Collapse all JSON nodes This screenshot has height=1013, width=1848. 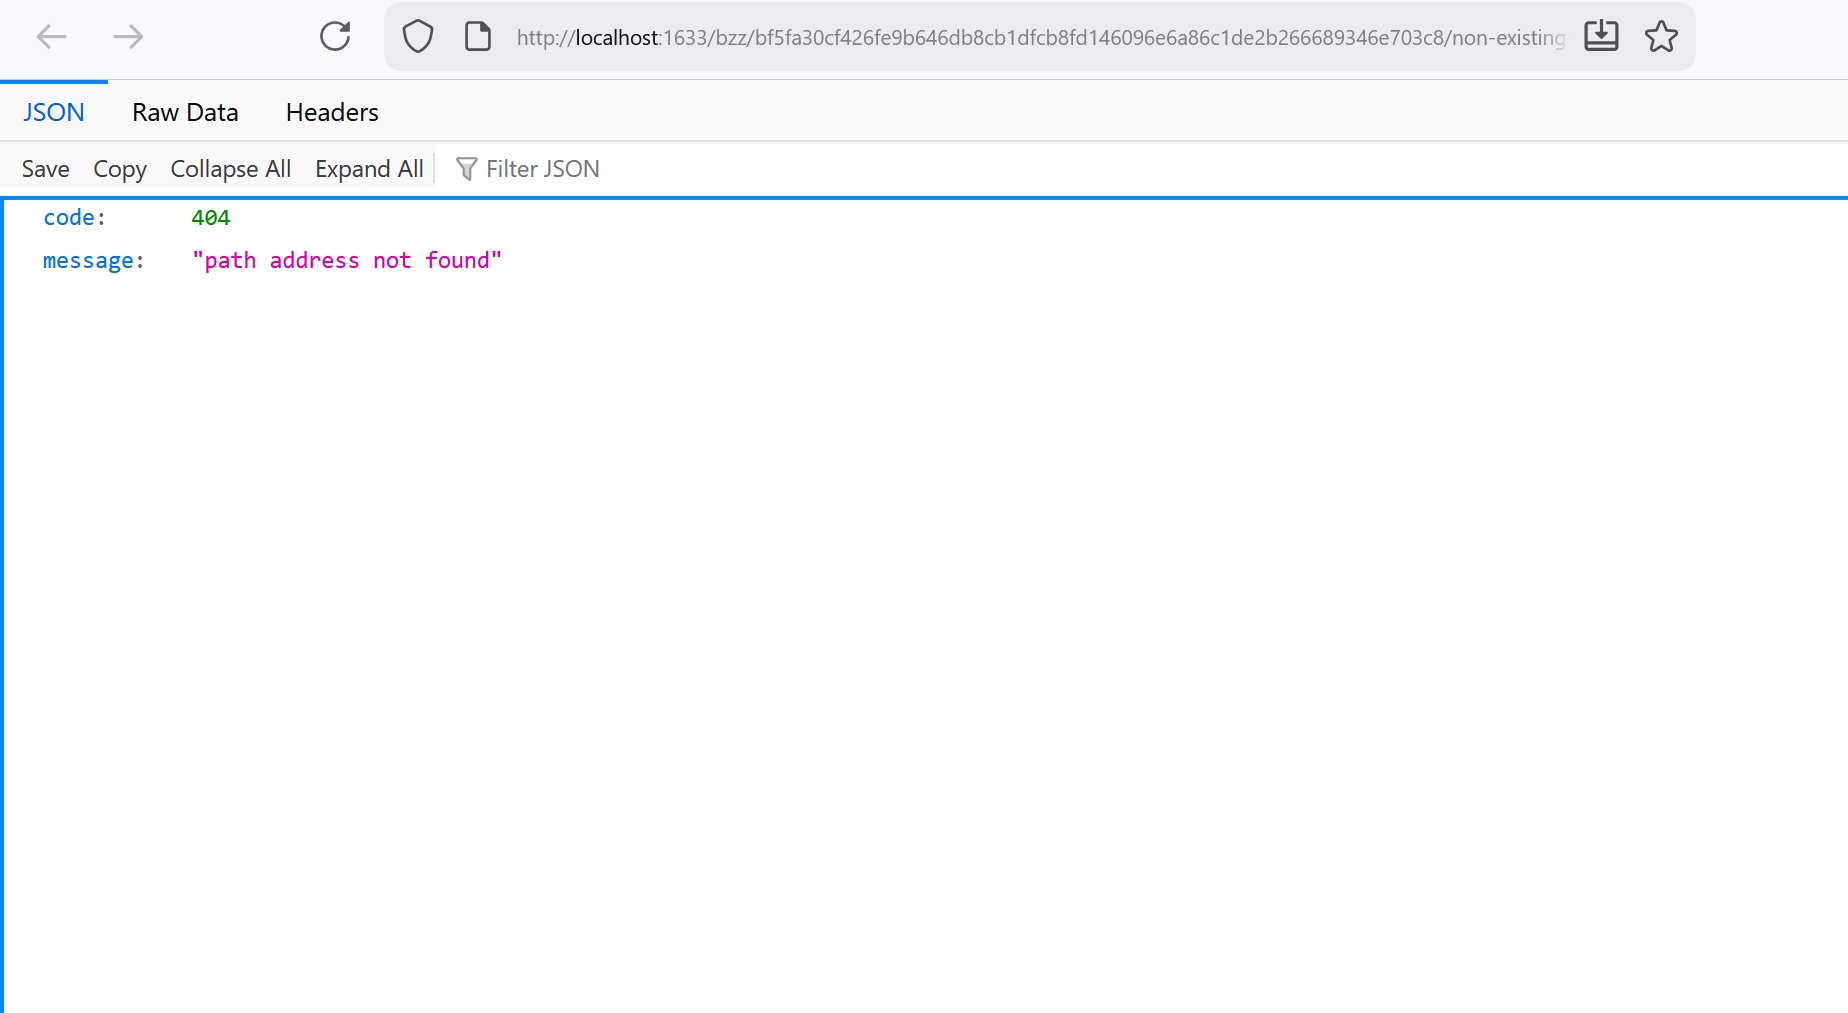(230, 168)
